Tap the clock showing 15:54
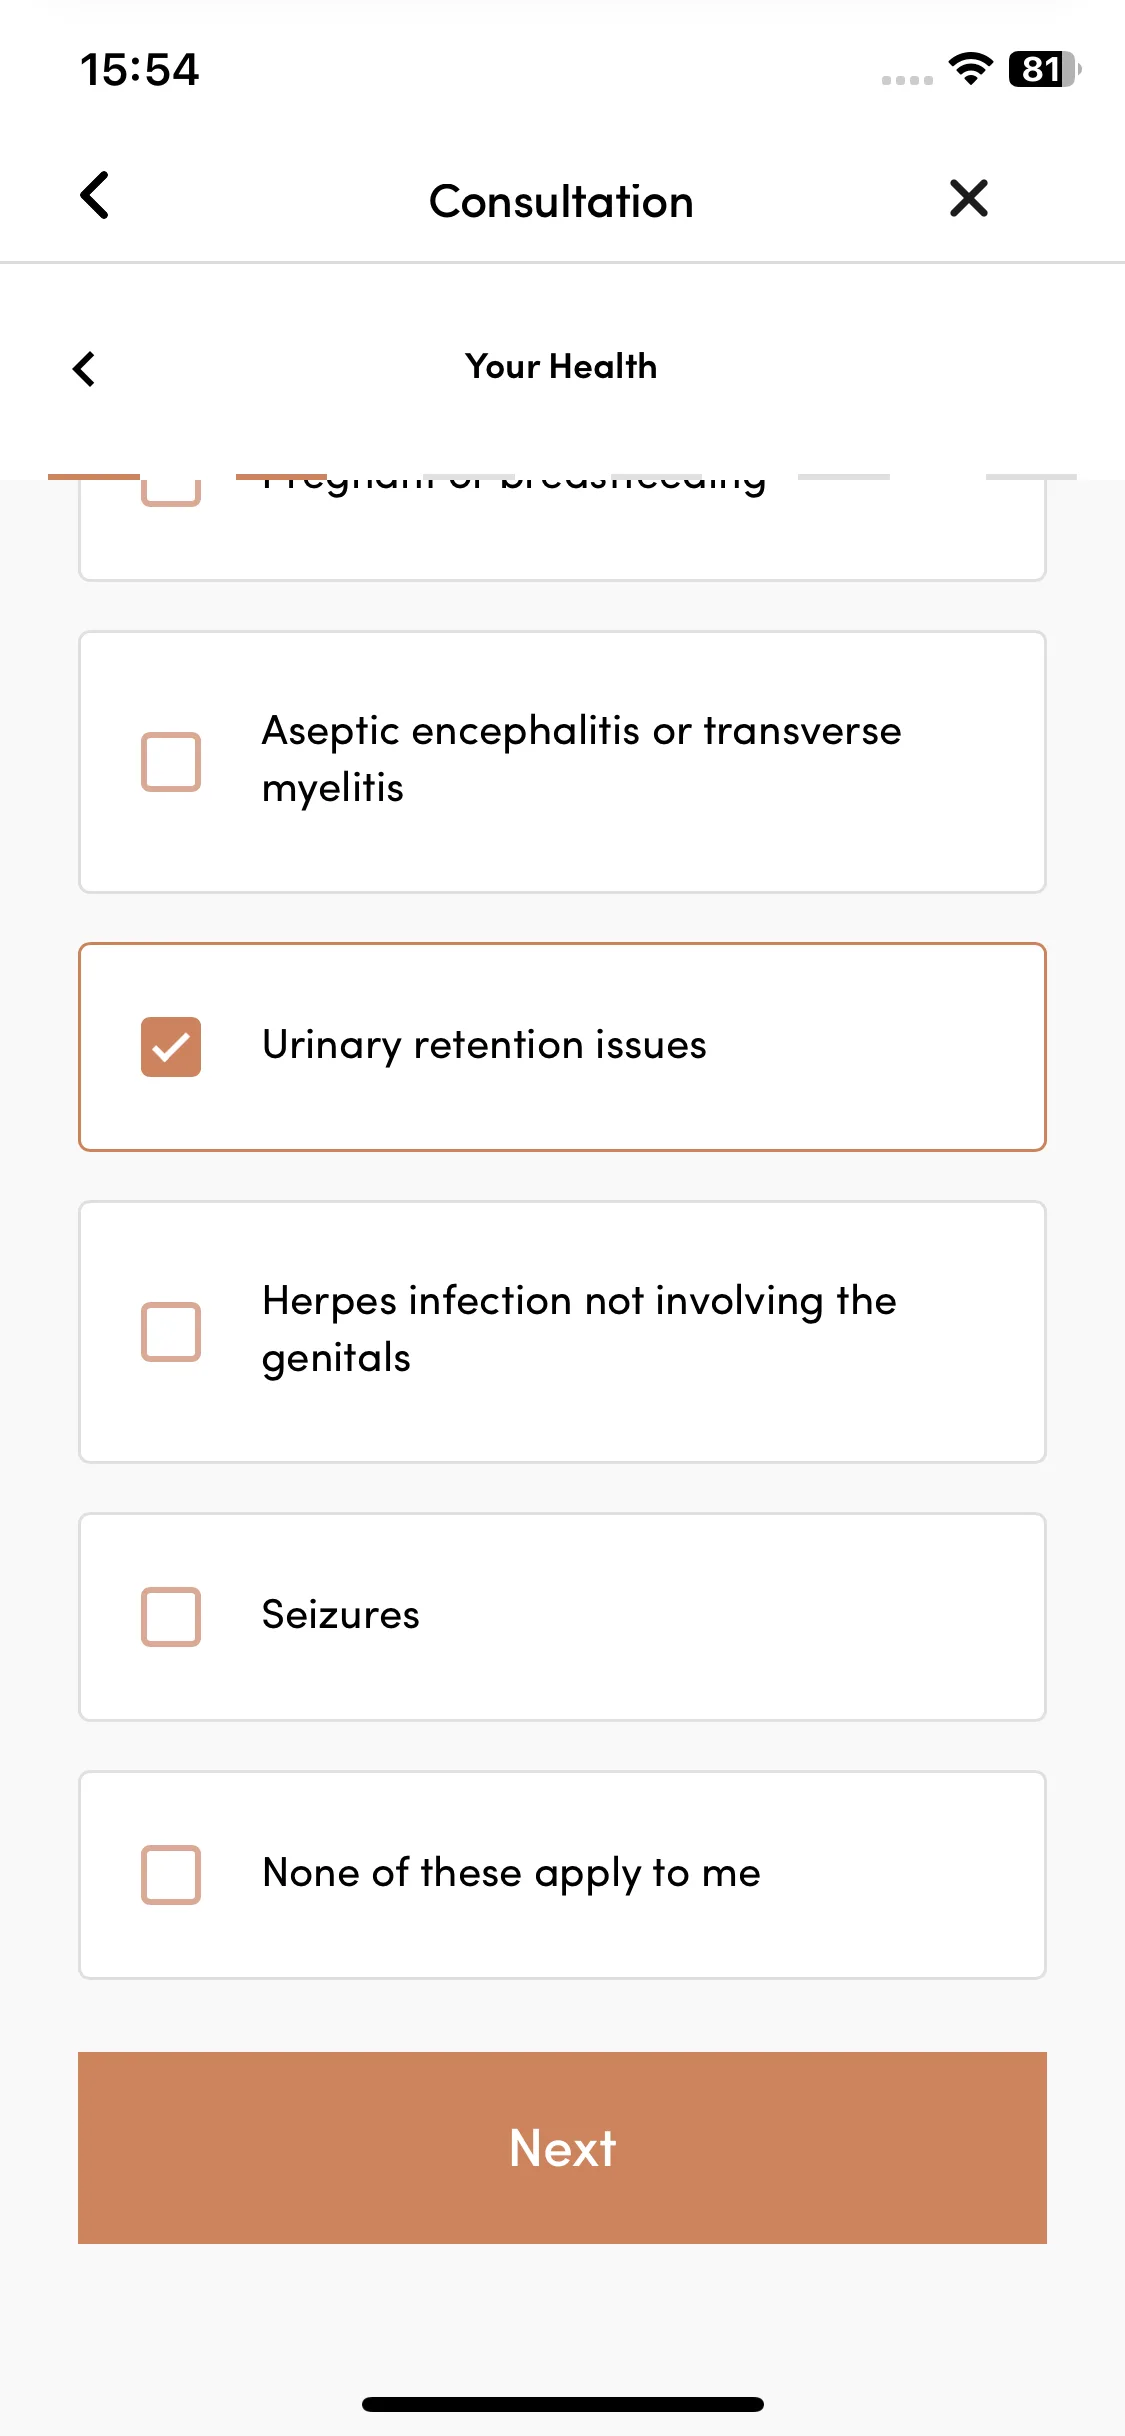Screen dimensions: 1125x2436 (140, 70)
